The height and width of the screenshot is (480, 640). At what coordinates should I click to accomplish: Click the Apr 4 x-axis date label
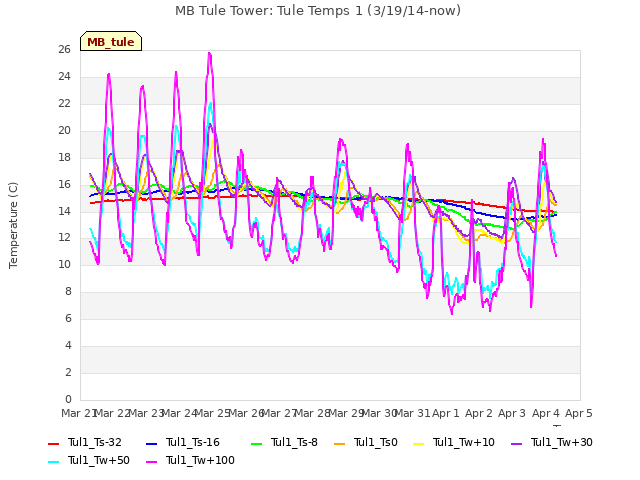click(x=546, y=413)
